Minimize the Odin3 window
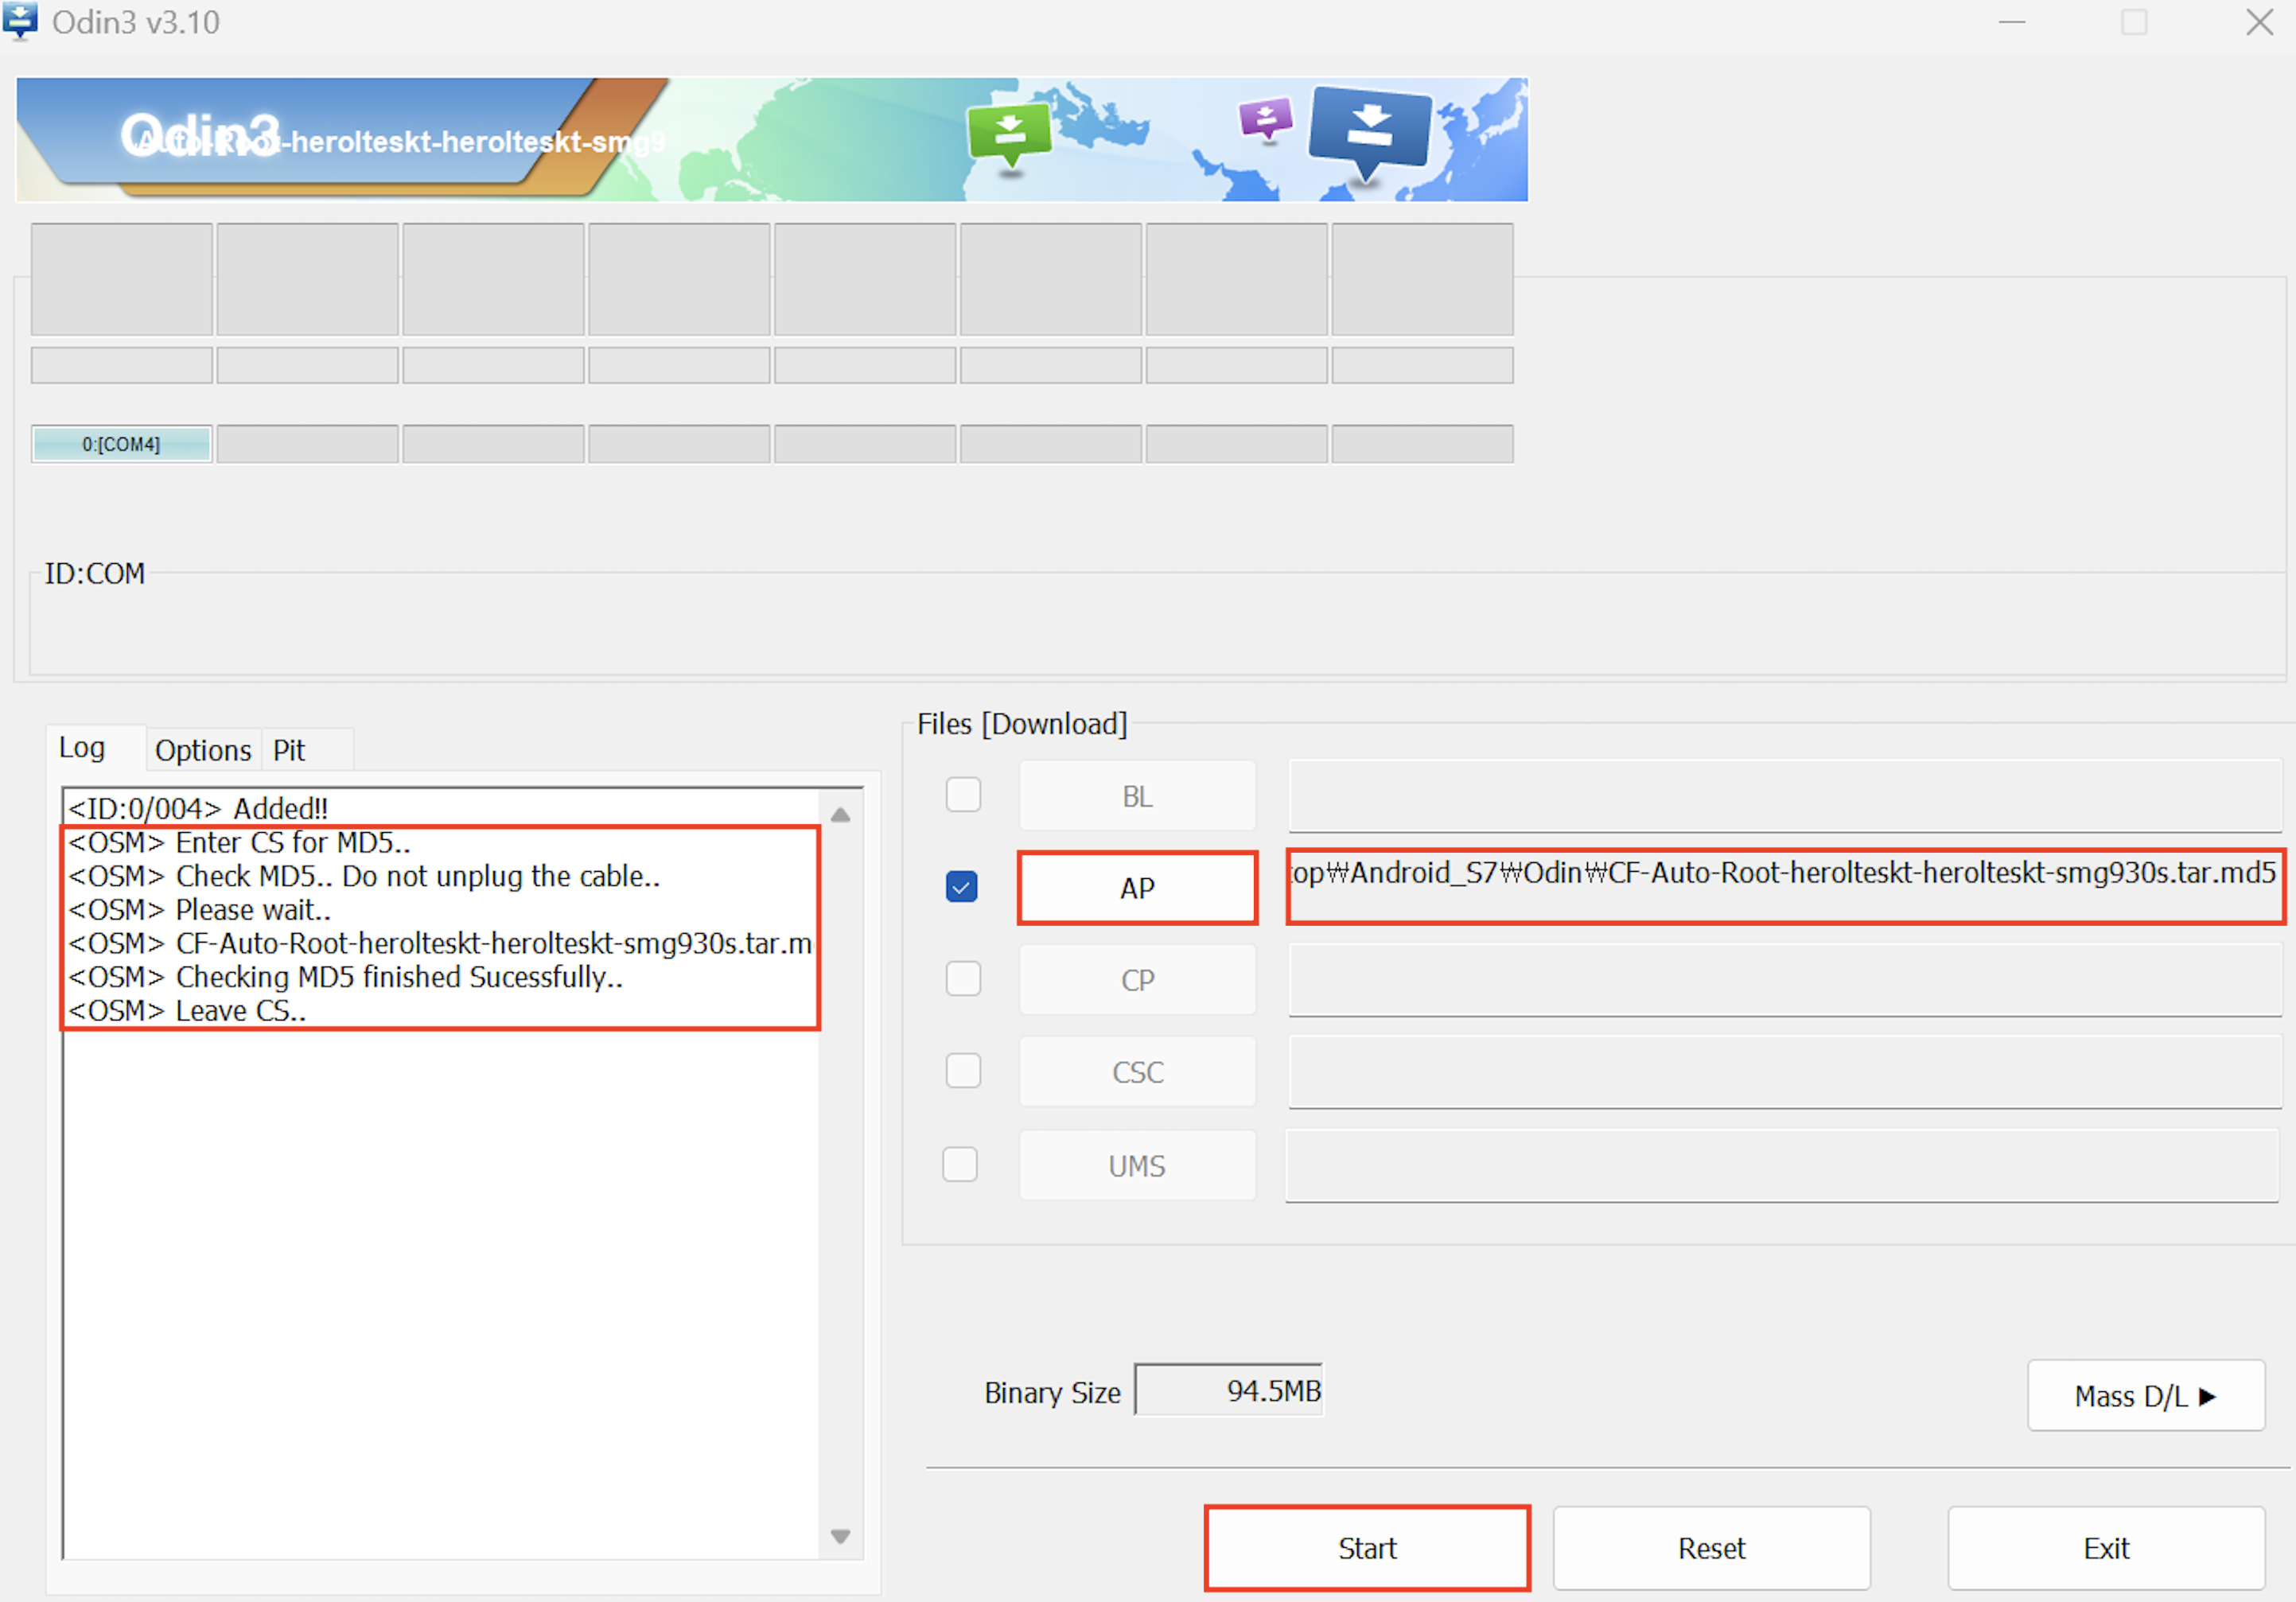Viewport: 2296px width, 1602px height. coord(2011,22)
